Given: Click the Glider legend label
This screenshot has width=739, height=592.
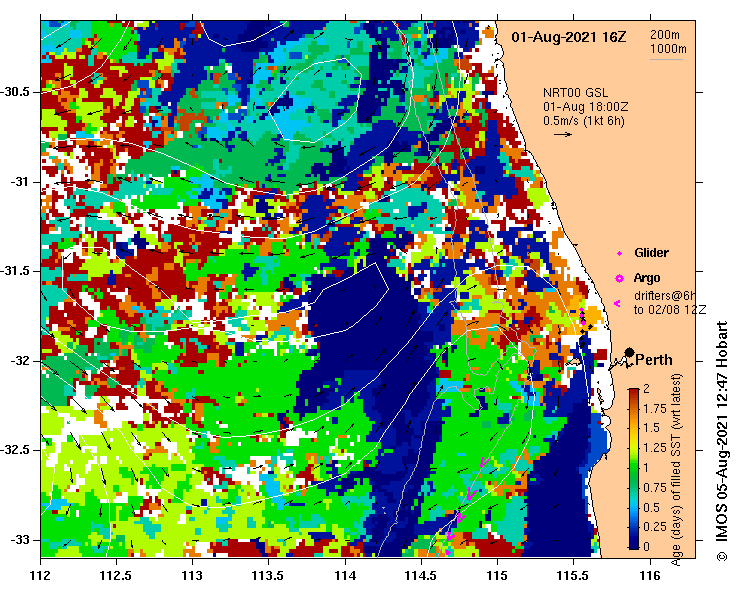Looking at the screenshot, I should click(x=651, y=253).
